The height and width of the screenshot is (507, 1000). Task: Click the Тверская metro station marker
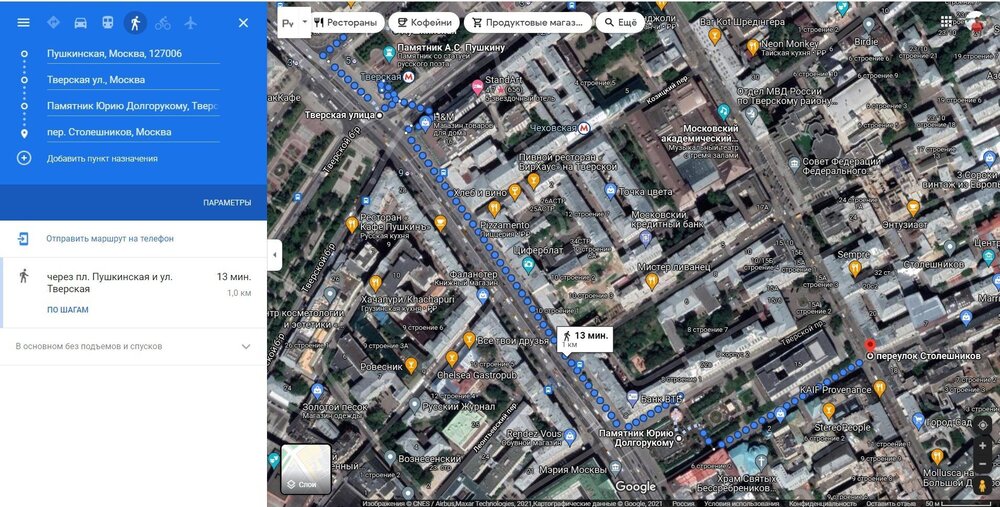[x=408, y=77]
